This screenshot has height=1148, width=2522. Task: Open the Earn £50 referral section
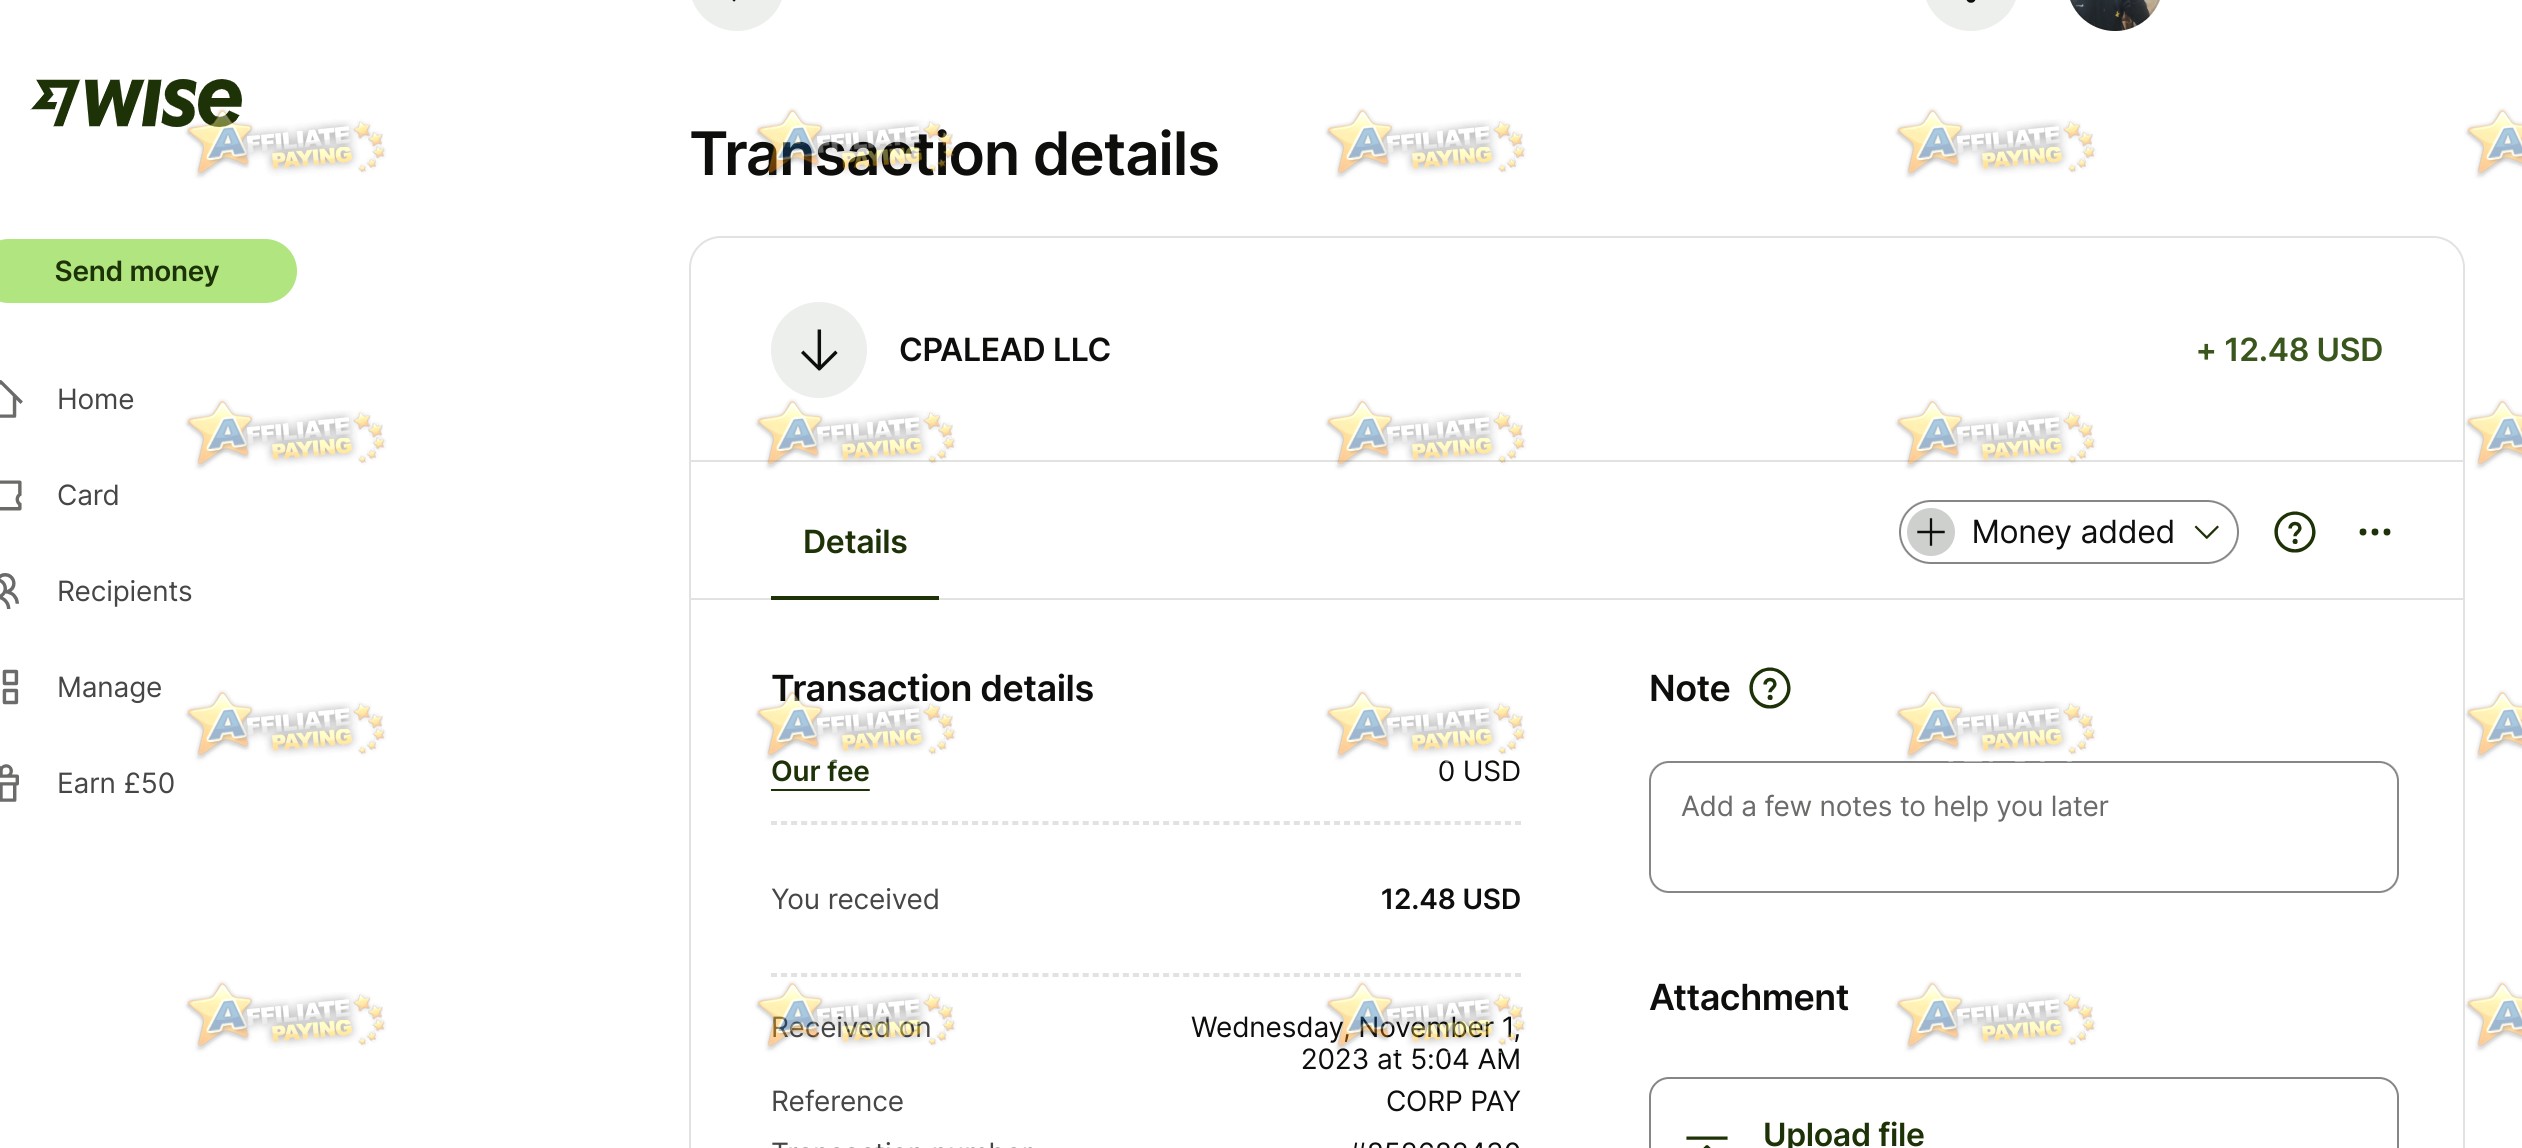coord(114,782)
